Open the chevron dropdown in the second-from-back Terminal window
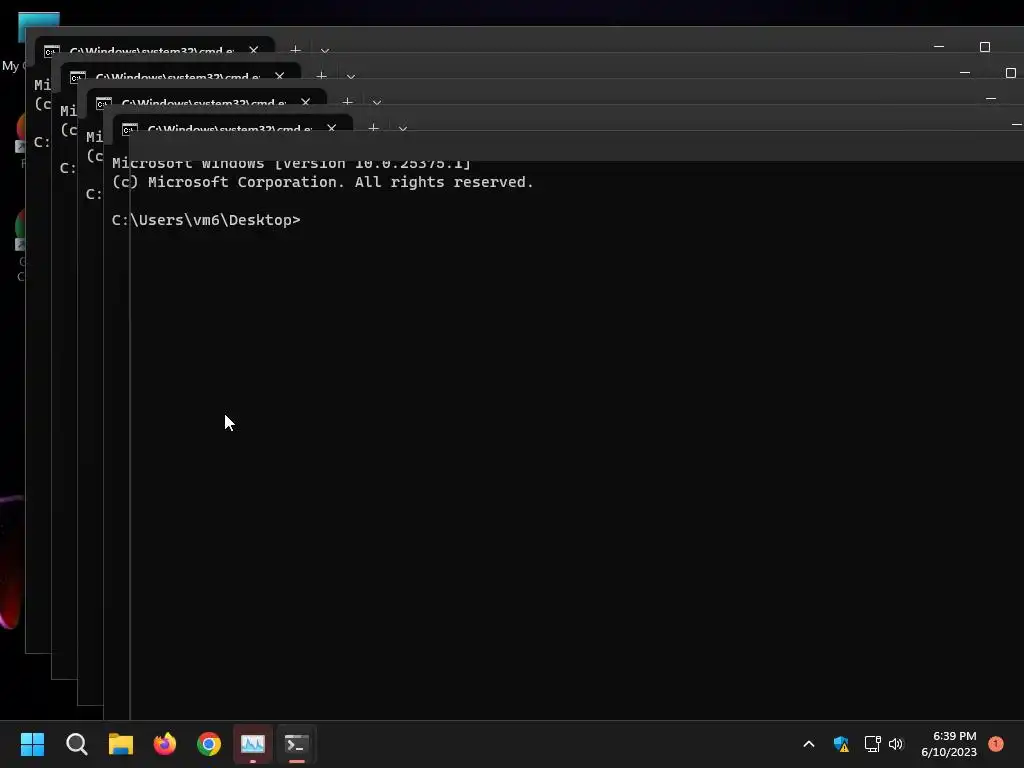 pyautogui.click(x=351, y=76)
